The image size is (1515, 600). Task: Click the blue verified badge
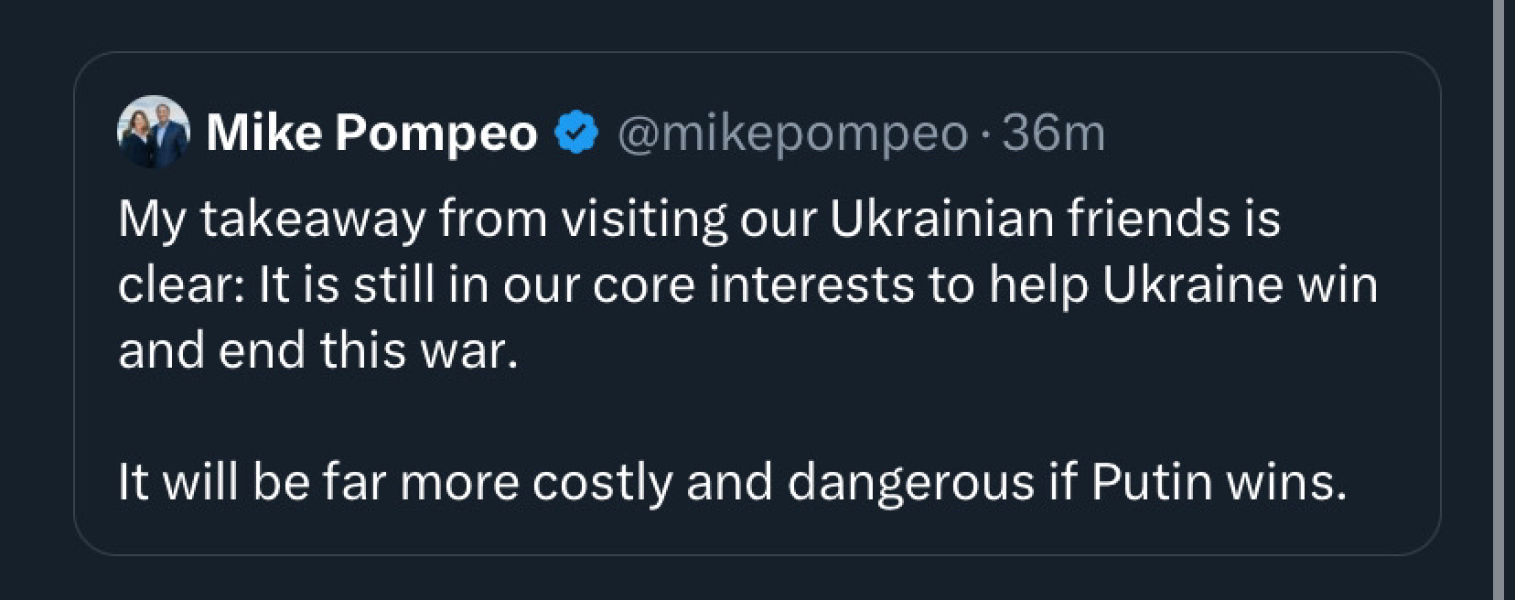[x=577, y=133]
